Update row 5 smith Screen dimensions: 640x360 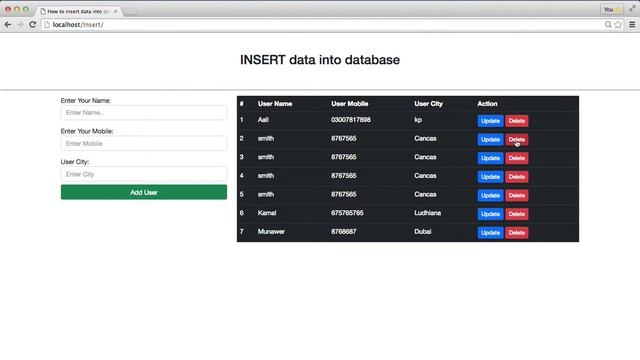[490, 196]
